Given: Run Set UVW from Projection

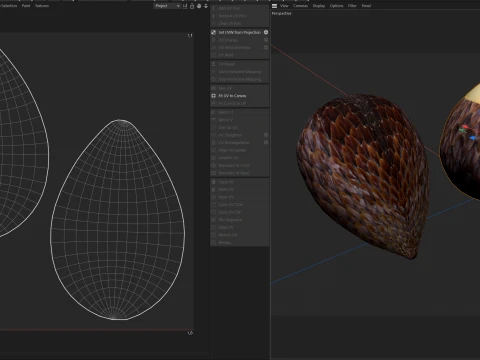Looking at the screenshot, I should tap(237, 32).
